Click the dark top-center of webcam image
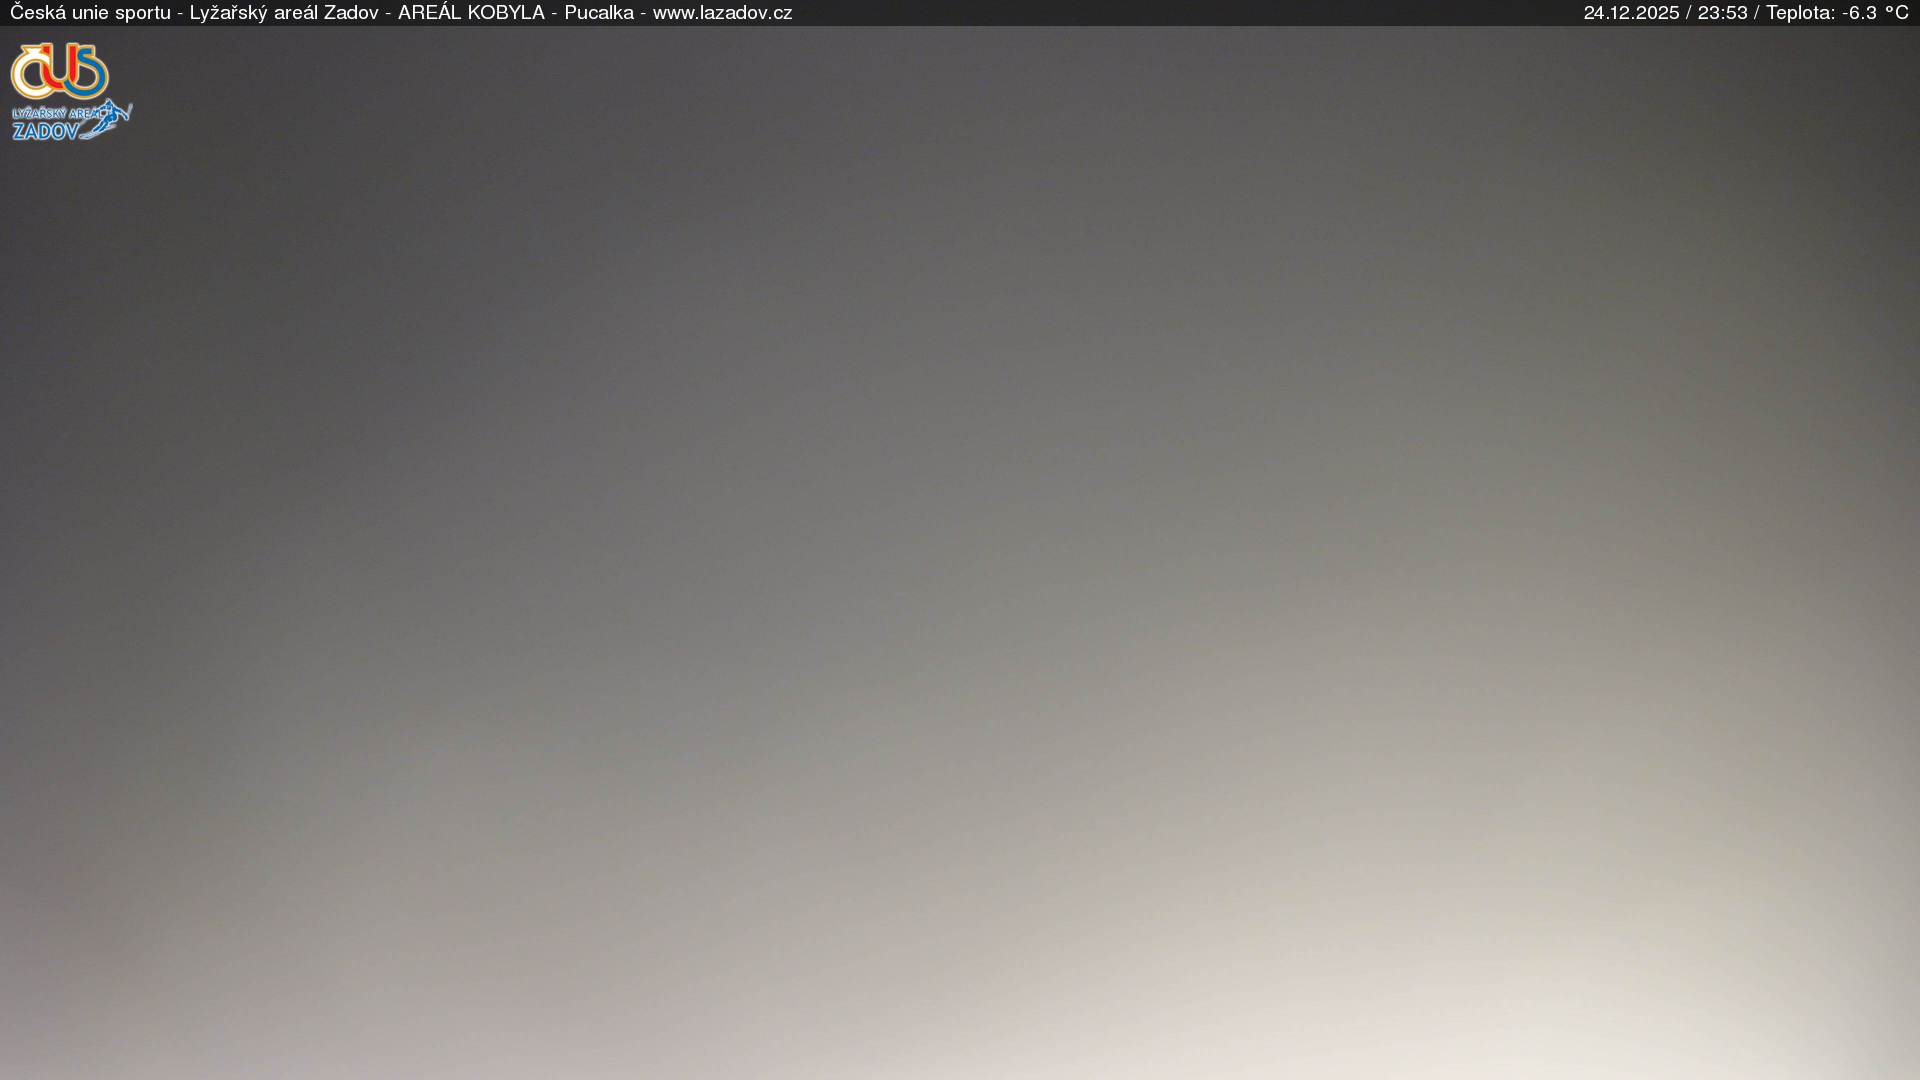1920x1080 pixels. point(960,80)
